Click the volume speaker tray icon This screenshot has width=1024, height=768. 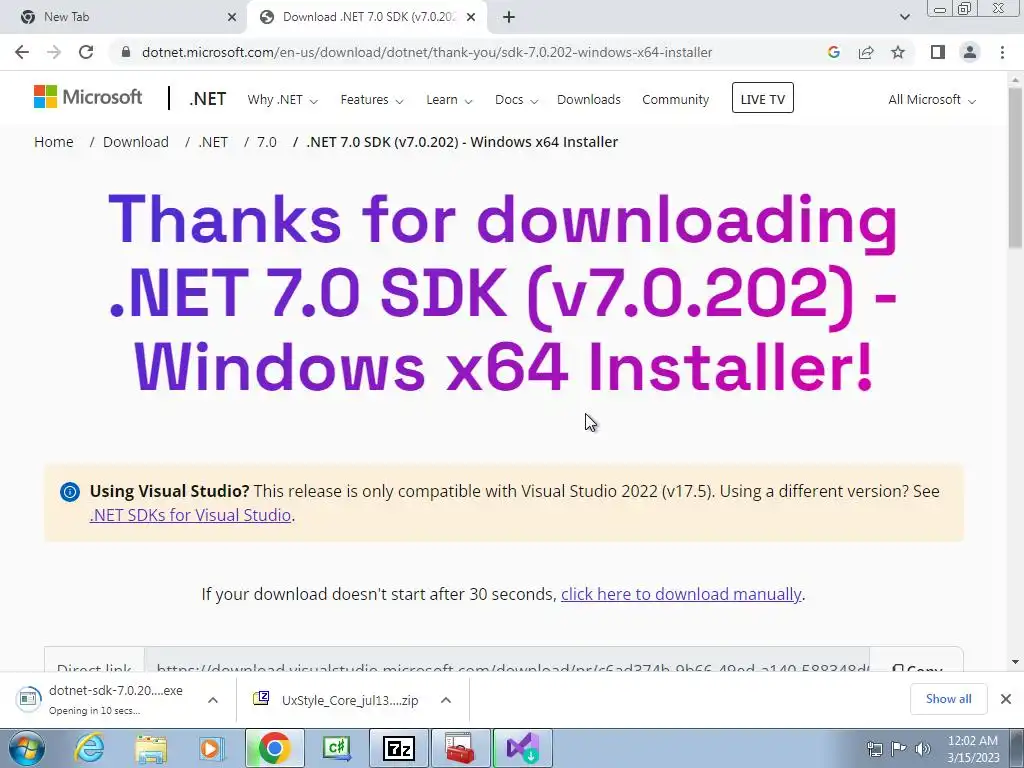pyautogui.click(x=922, y=749)
